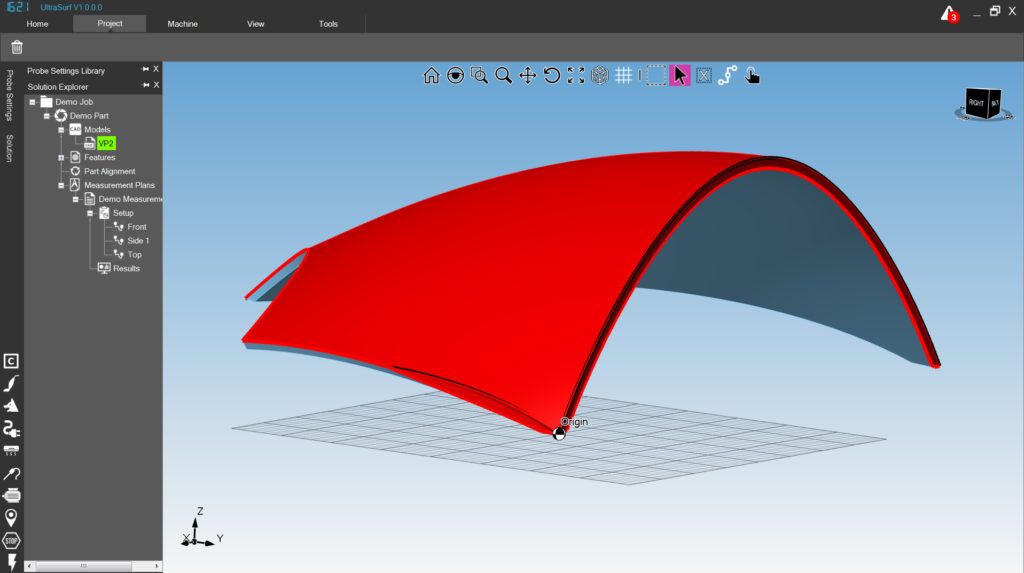
Task: Click the rotate view icon
Action: coord(552,75)
